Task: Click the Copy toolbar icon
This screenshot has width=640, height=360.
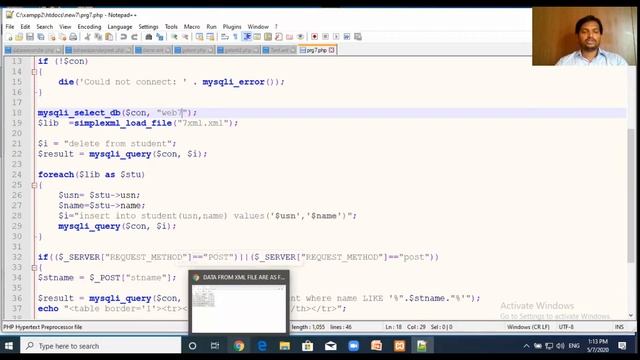Action: [98, 37]
